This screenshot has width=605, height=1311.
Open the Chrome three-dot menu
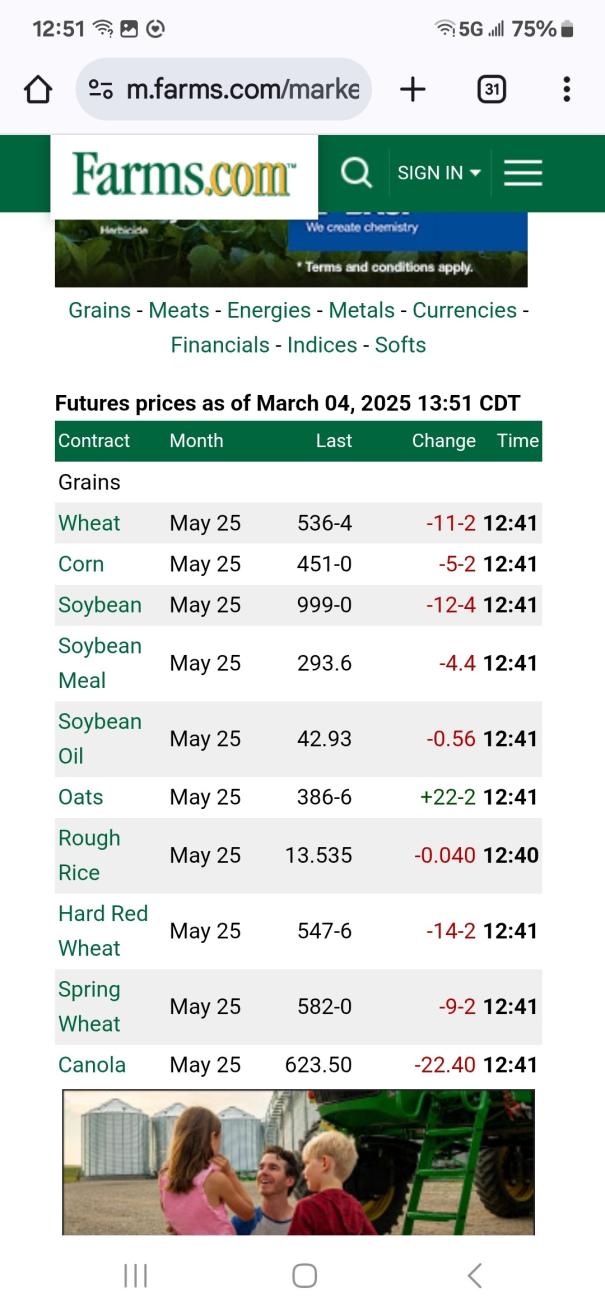click(x=566, y=90)
